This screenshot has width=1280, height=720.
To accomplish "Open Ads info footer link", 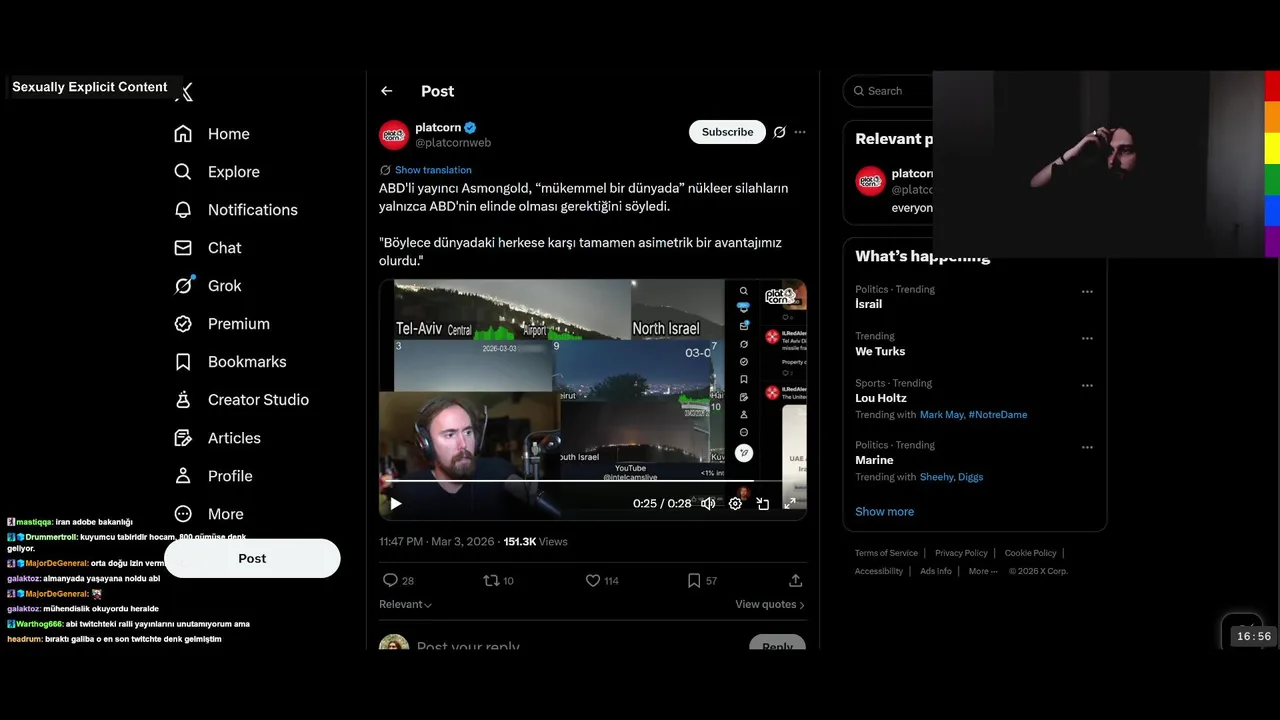I will click(936, 571).
